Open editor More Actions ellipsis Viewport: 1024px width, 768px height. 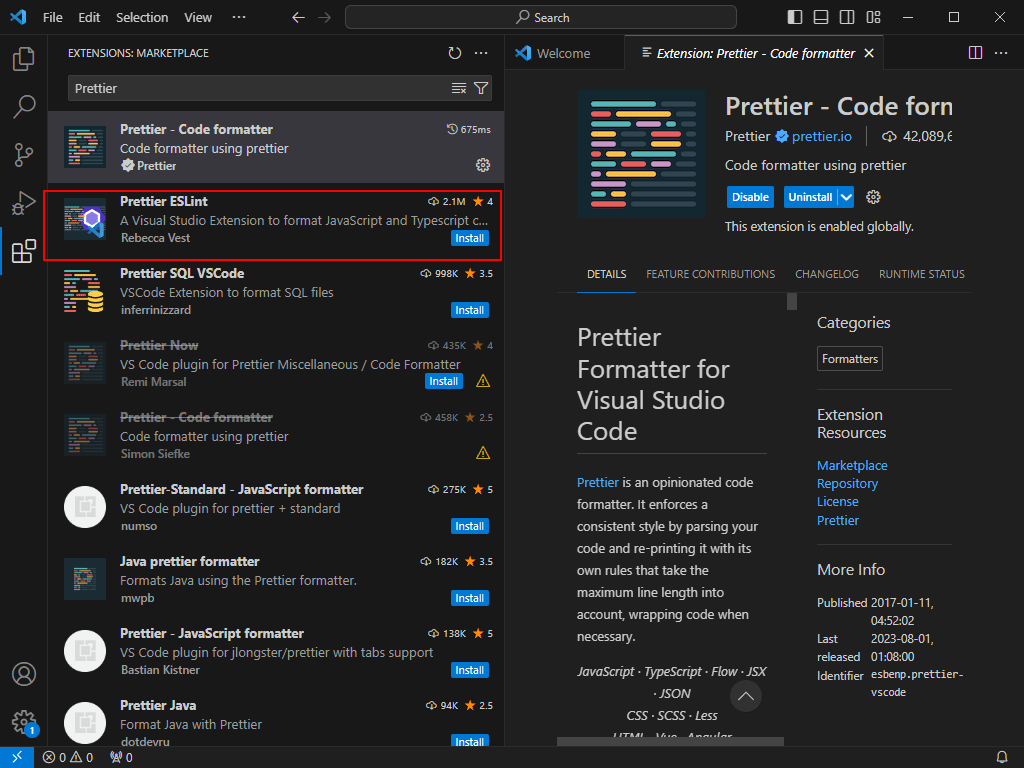click(x=1001, y=53)
